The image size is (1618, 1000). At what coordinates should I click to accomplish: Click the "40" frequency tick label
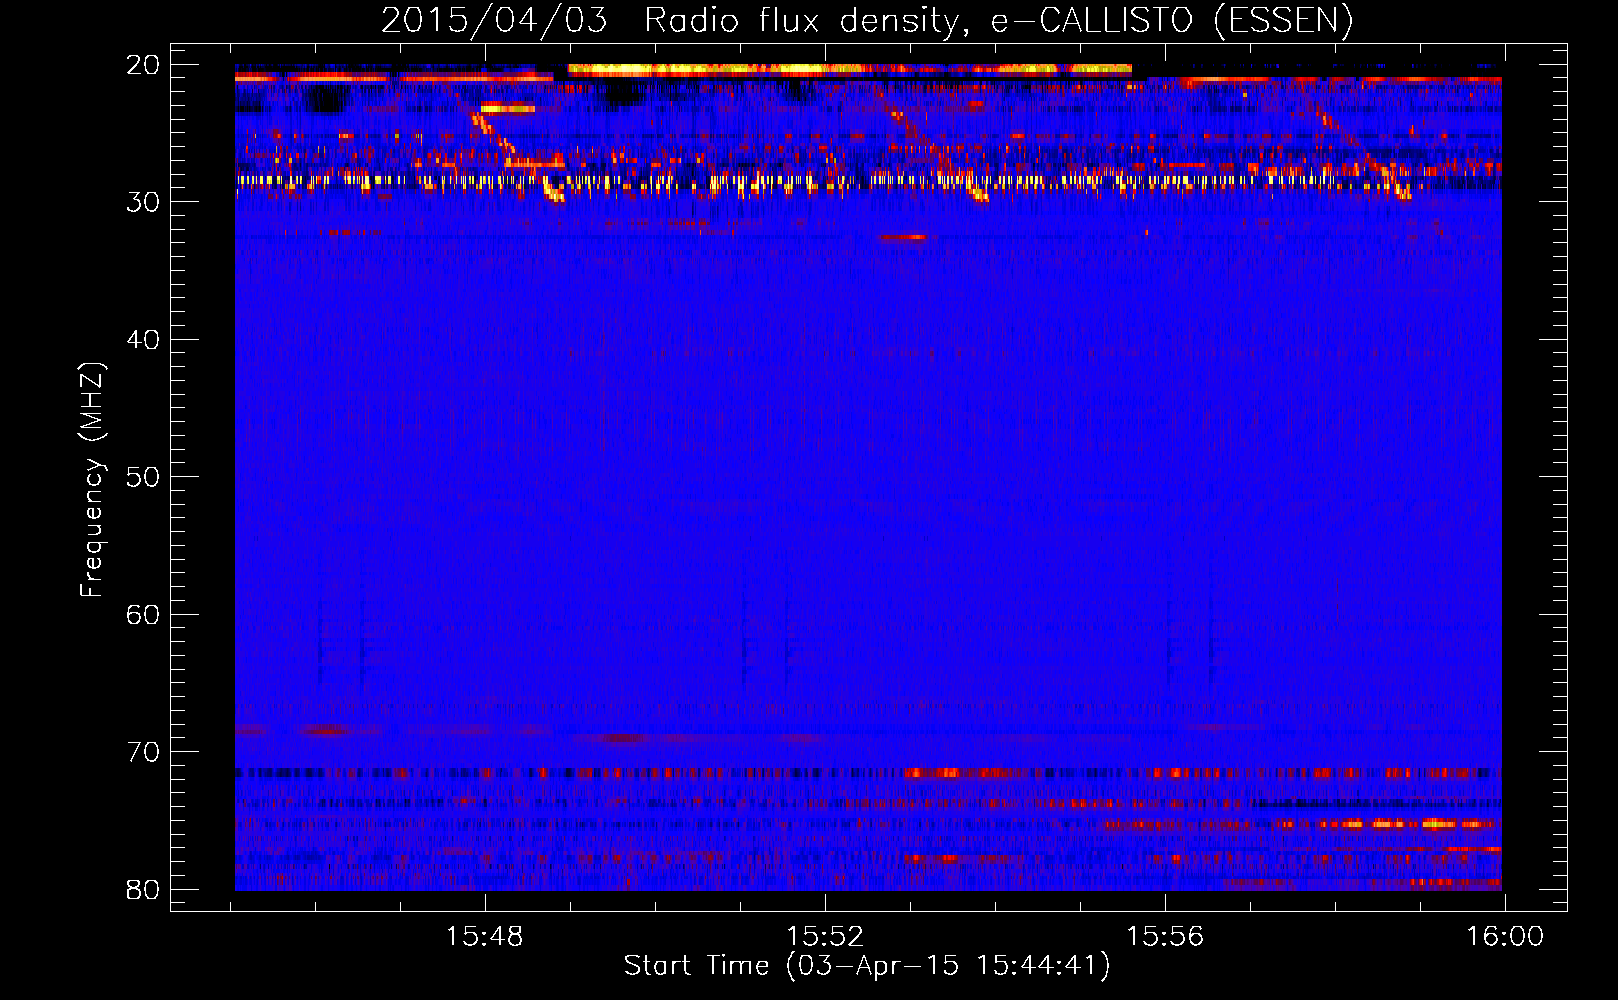144,340
